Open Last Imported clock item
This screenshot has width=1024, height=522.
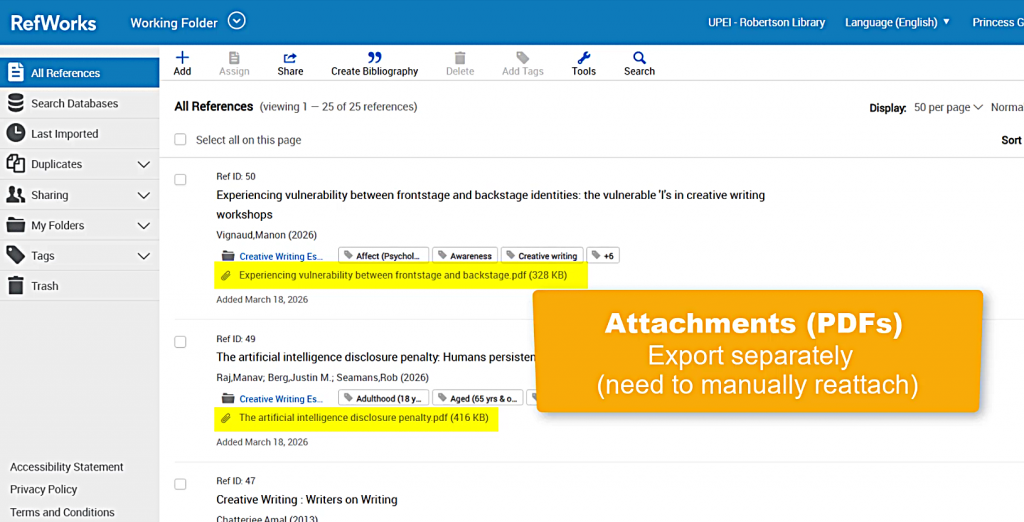click(x=64, y=134)
